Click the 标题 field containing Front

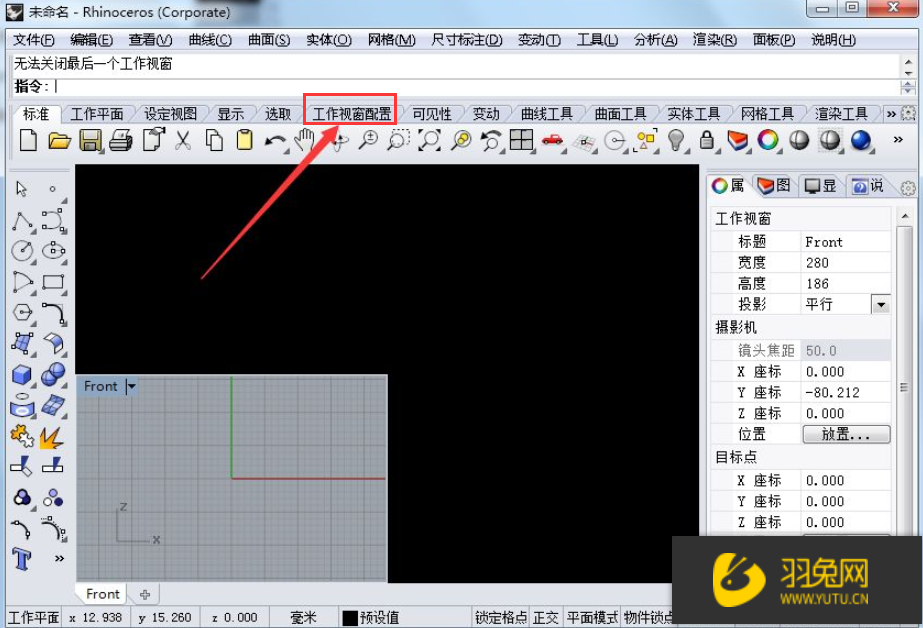pyautogui.click(x=845, y=242)
